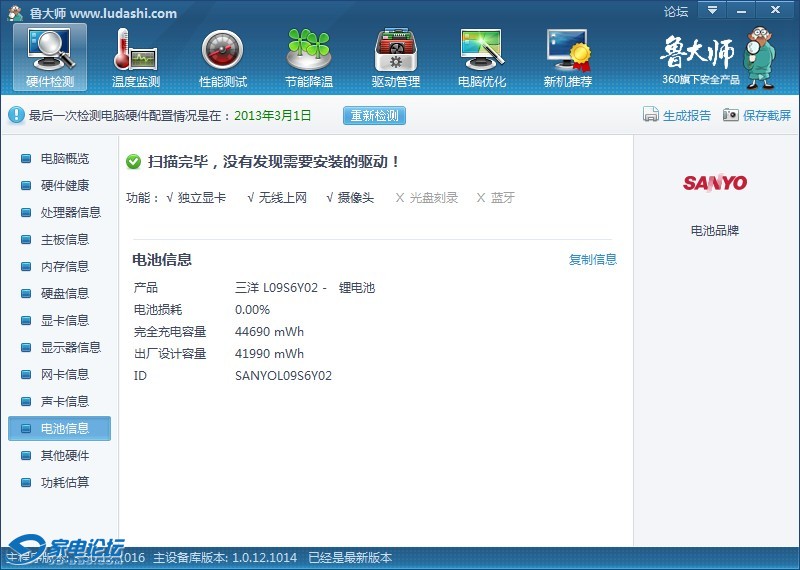The width and height of the screenshot is (800, 570).
Task: Show 硬盘信息 hard disk details
Action: point(64,294)
